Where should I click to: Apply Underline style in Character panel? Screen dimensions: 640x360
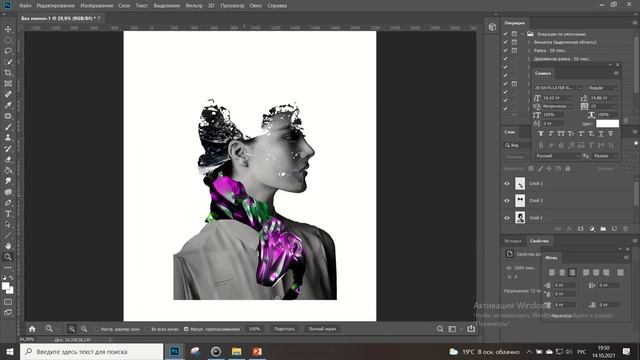601,133
